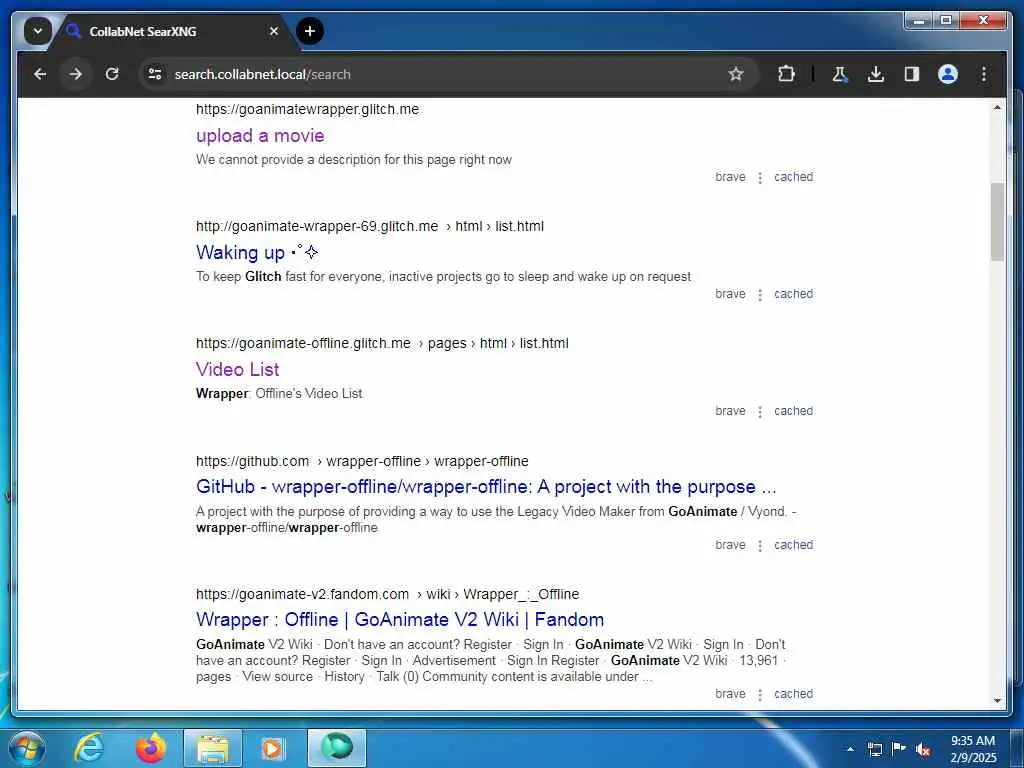Click the muted volume tray icon

click(x=923, y=750)
